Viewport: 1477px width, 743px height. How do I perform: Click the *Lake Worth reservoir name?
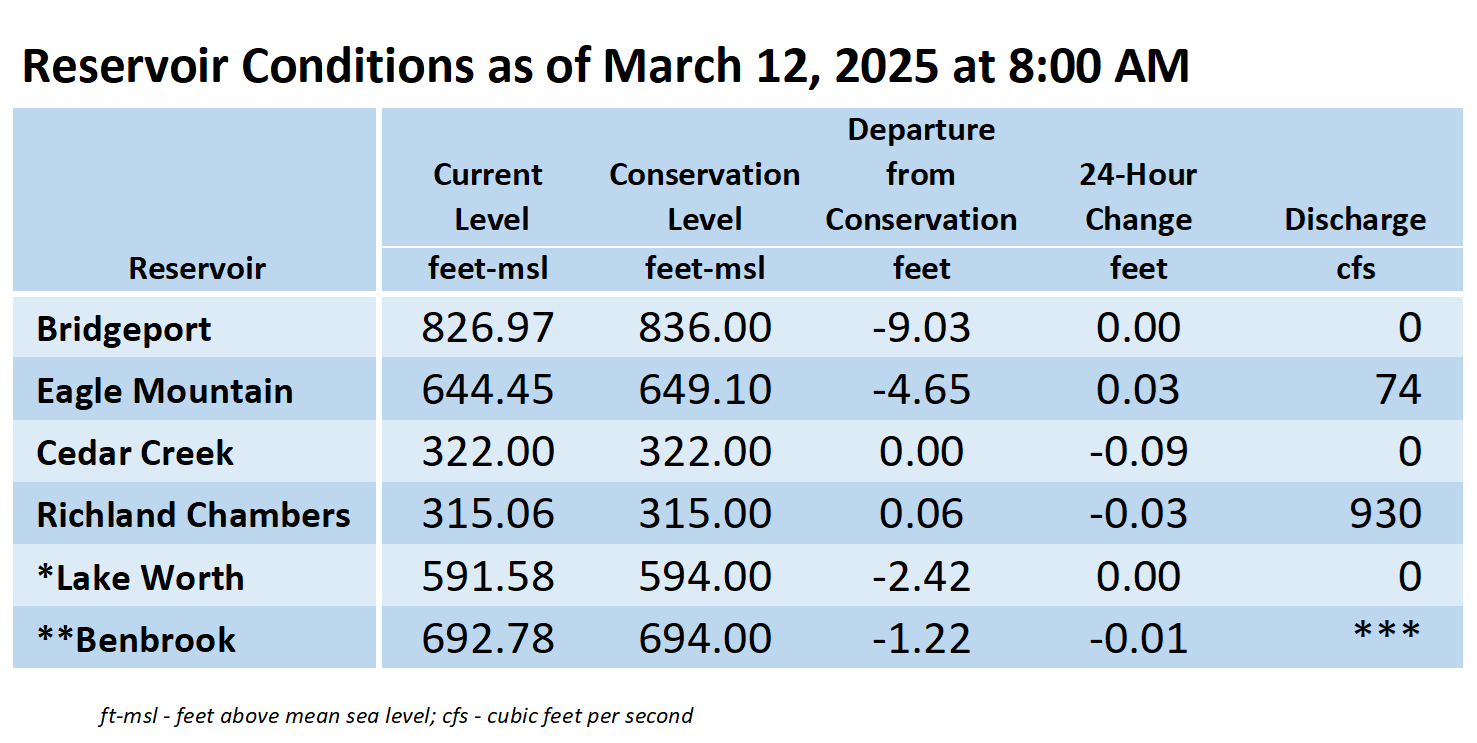pos(140,577)
